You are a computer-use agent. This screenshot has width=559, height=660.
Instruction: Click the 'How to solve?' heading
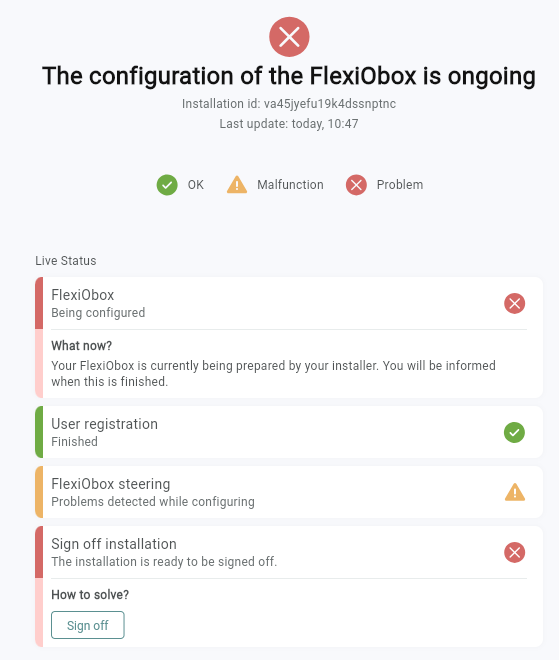(90, 595)
